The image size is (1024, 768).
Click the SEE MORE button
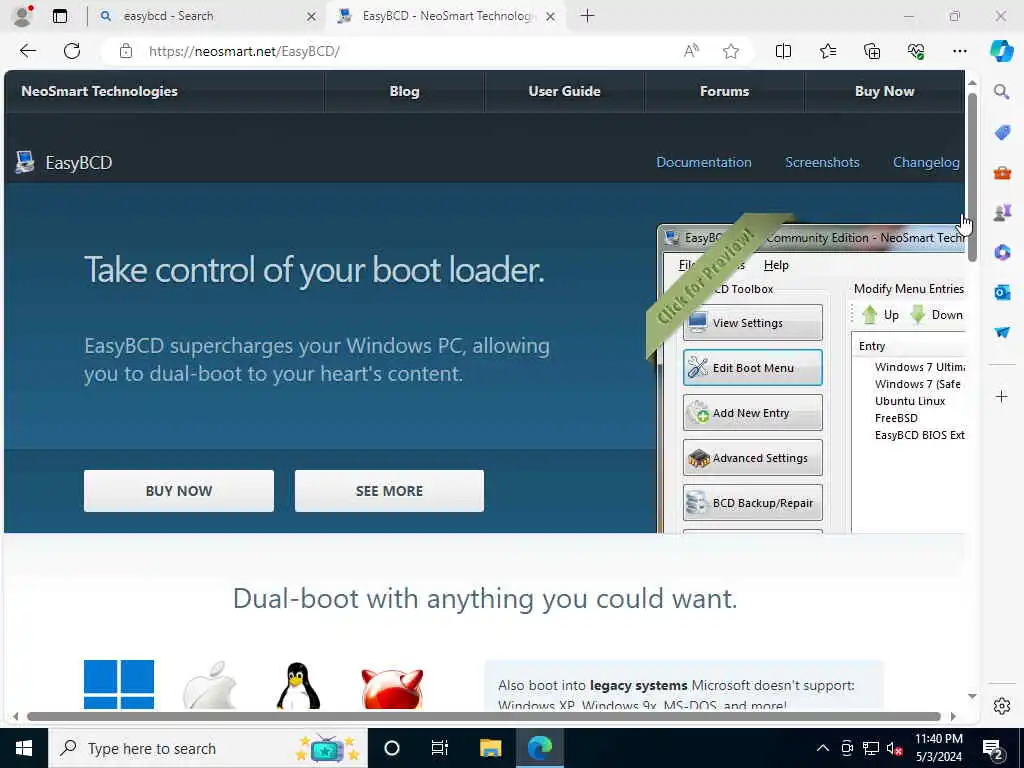389,490
